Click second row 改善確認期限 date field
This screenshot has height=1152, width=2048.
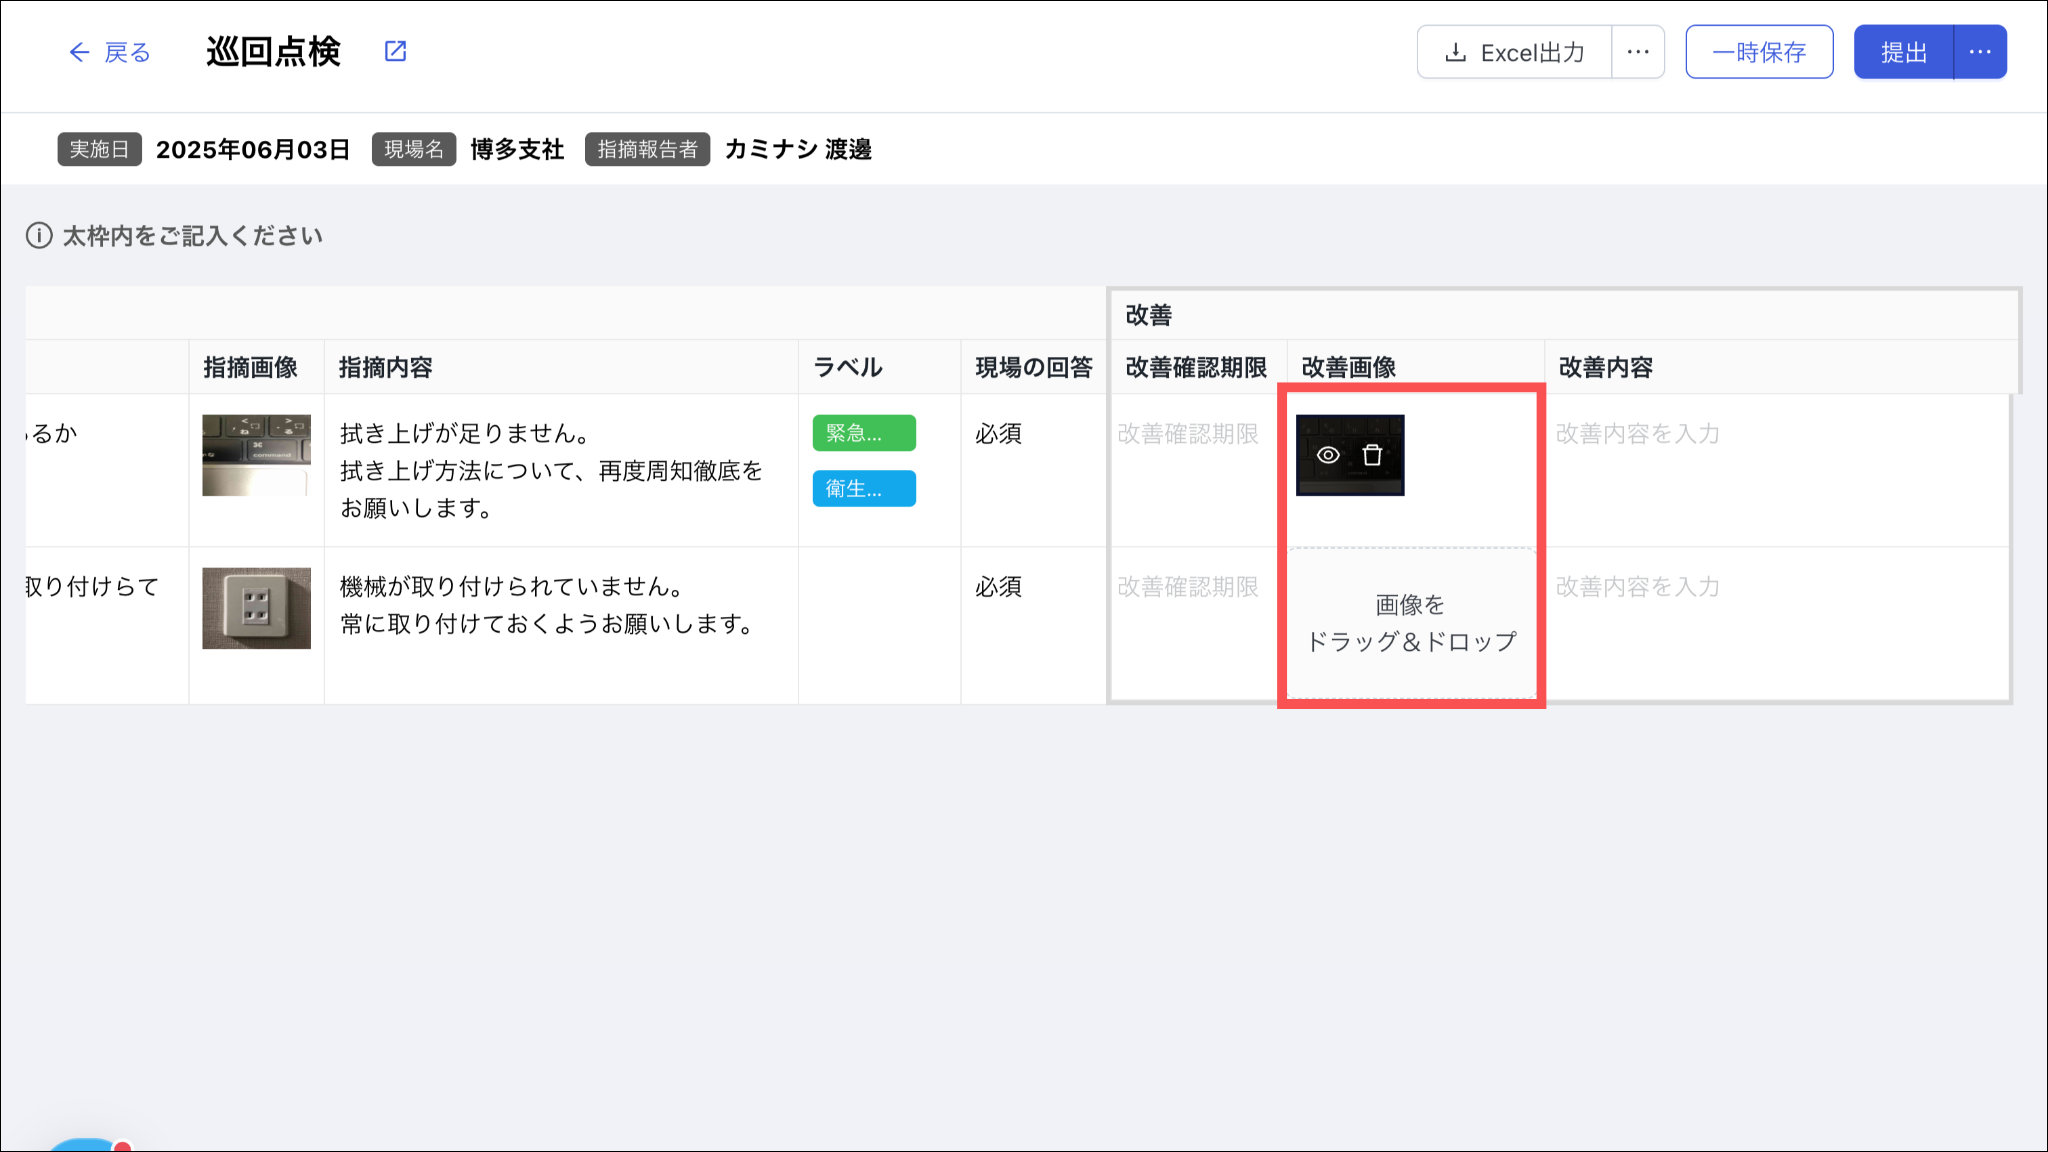(x=1188, y=587)
